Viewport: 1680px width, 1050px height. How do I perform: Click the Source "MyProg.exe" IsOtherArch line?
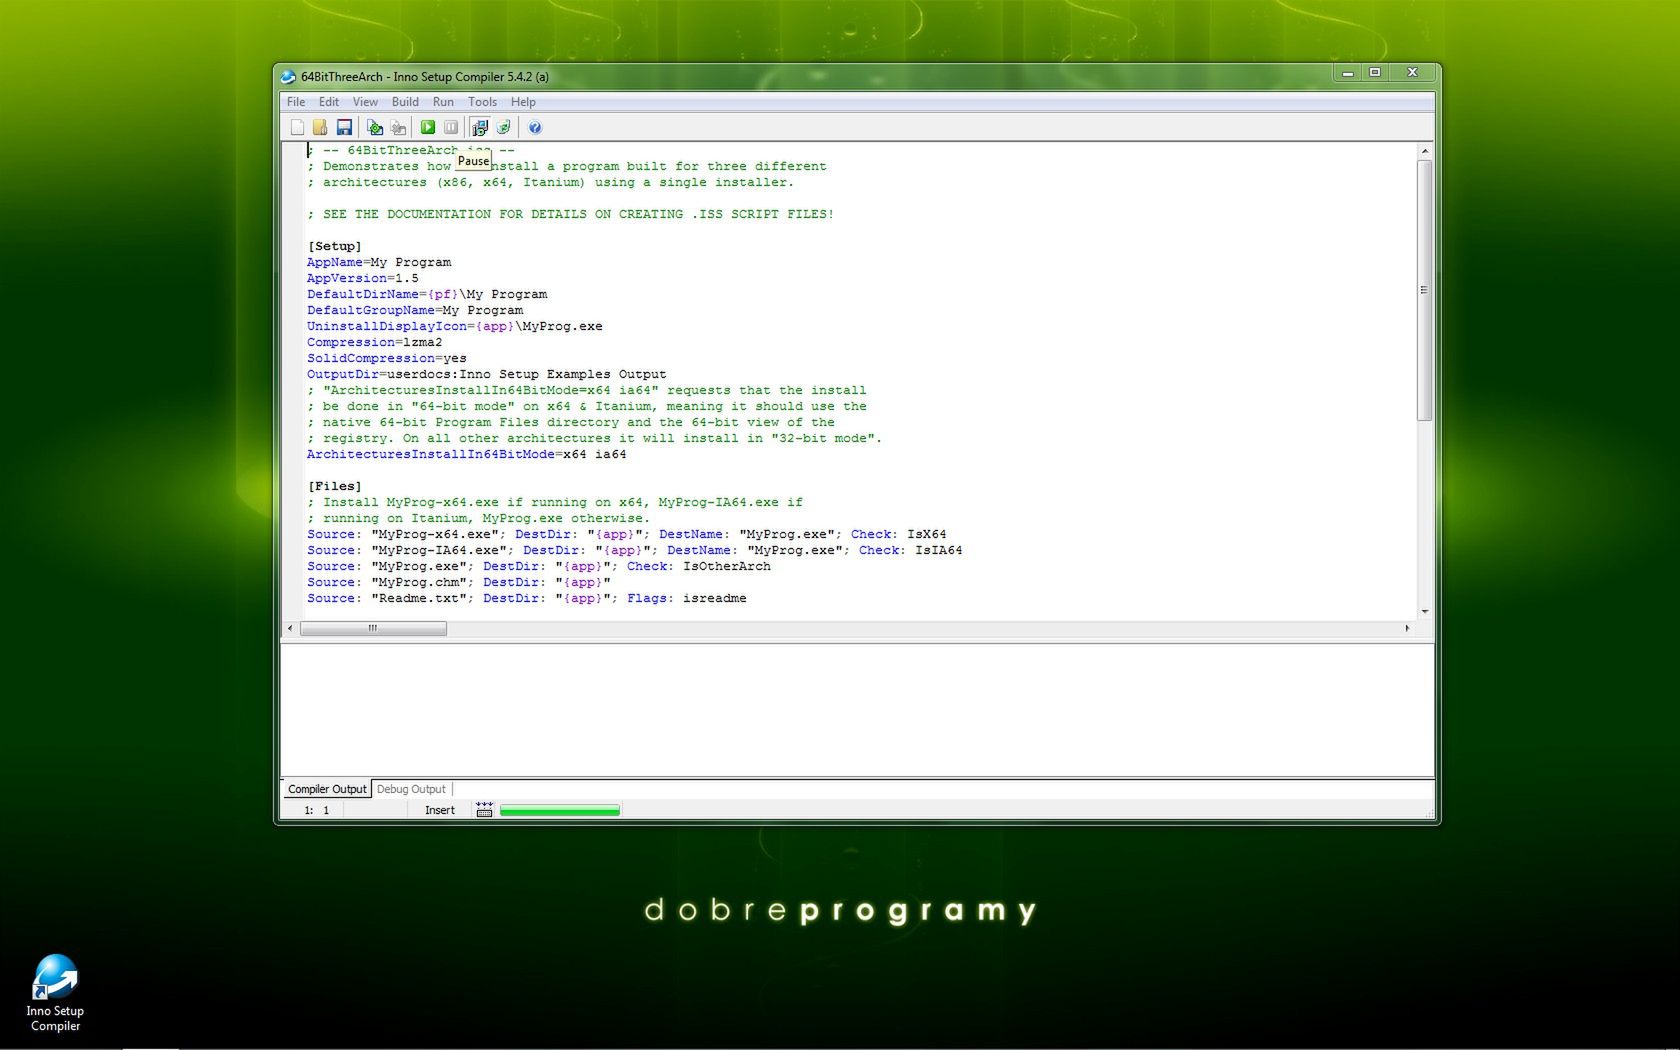point(539,566)
